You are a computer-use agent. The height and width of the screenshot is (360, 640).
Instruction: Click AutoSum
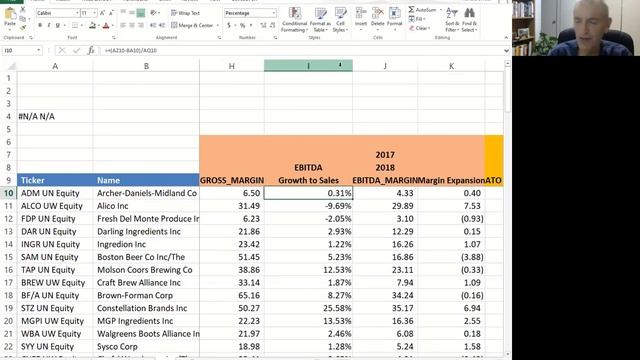coord(423,9)
